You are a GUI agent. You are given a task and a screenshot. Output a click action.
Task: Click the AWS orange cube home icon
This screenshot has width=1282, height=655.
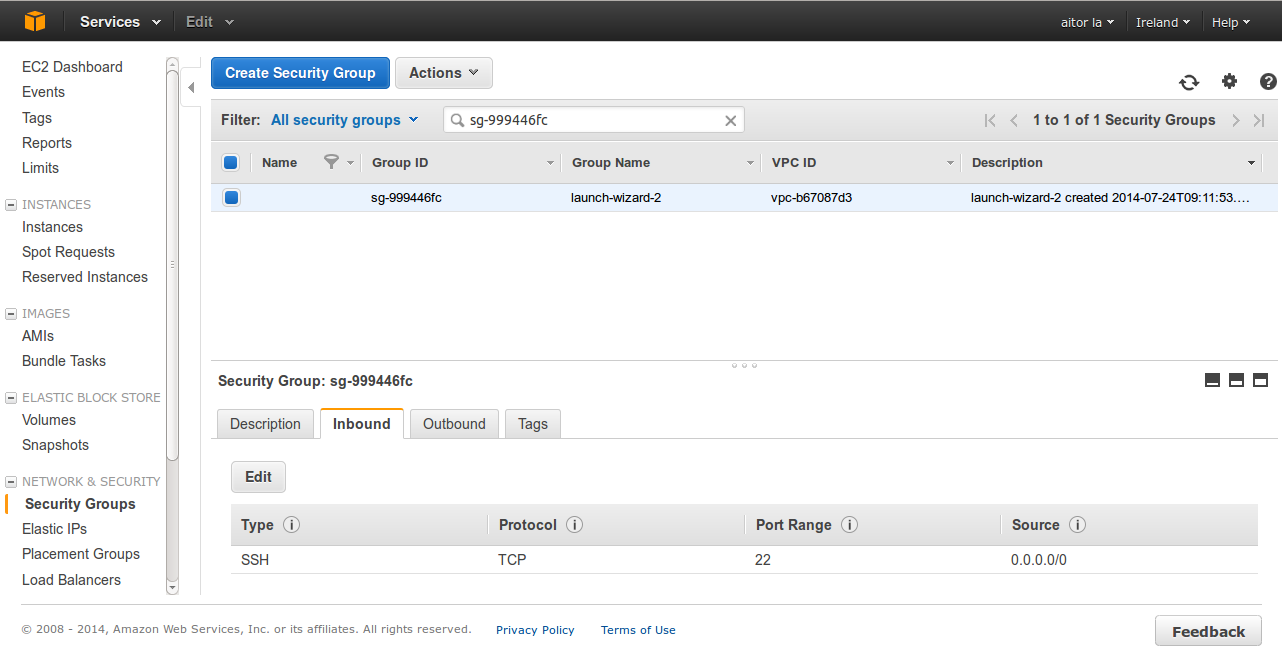pos(35,21)
